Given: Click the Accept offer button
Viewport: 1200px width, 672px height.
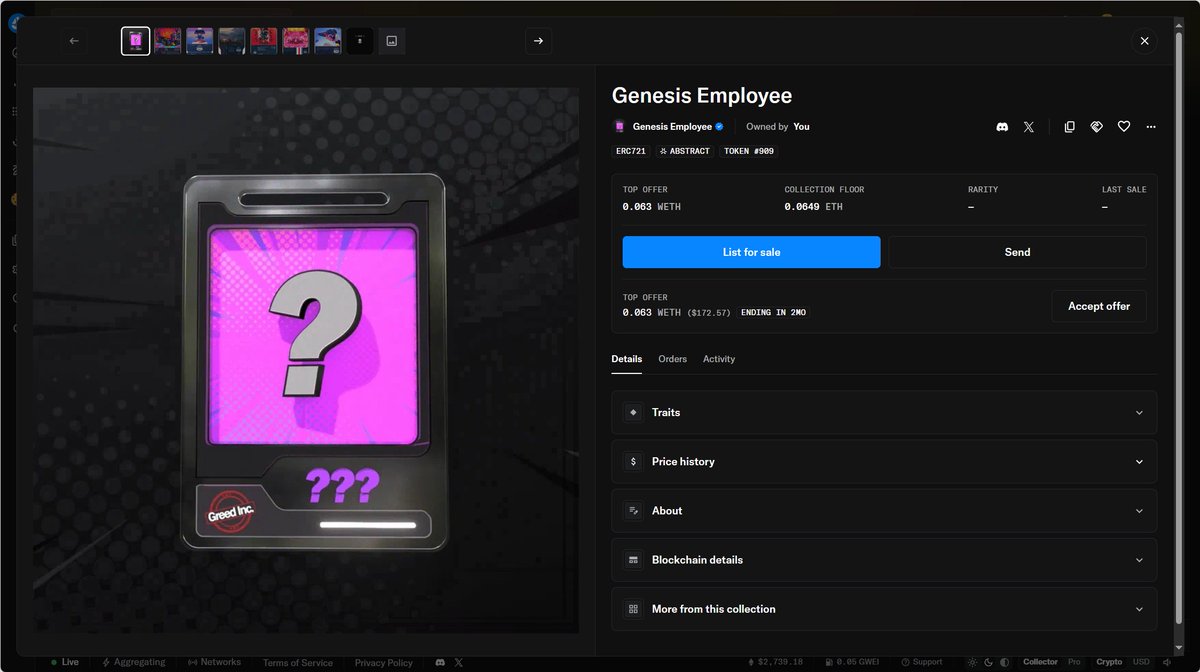Looking at the screenshot, I should click(x=1099, y=306).
